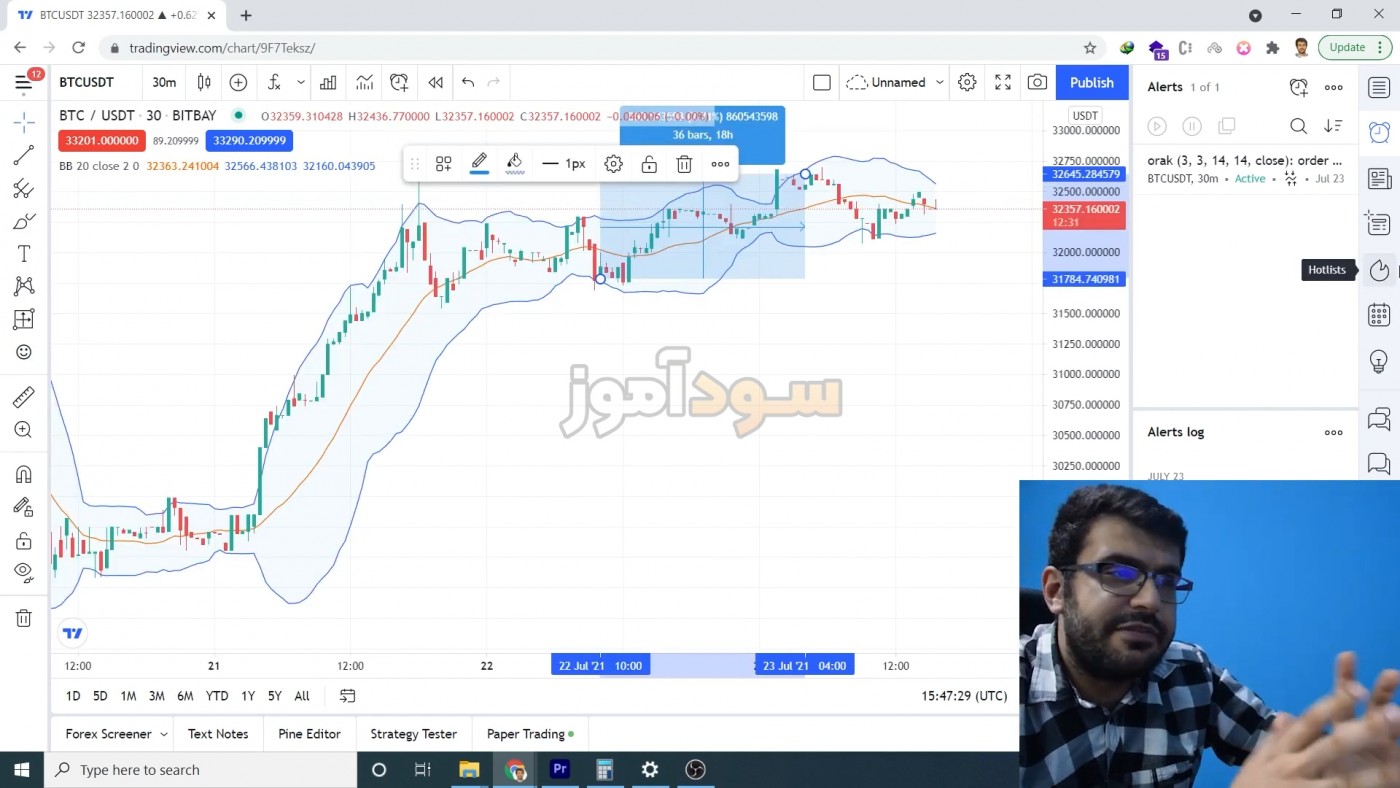The width and height of the screenshot is (1400, 788).
Task: Start bar replay mode
Action: tap(435, 82)
